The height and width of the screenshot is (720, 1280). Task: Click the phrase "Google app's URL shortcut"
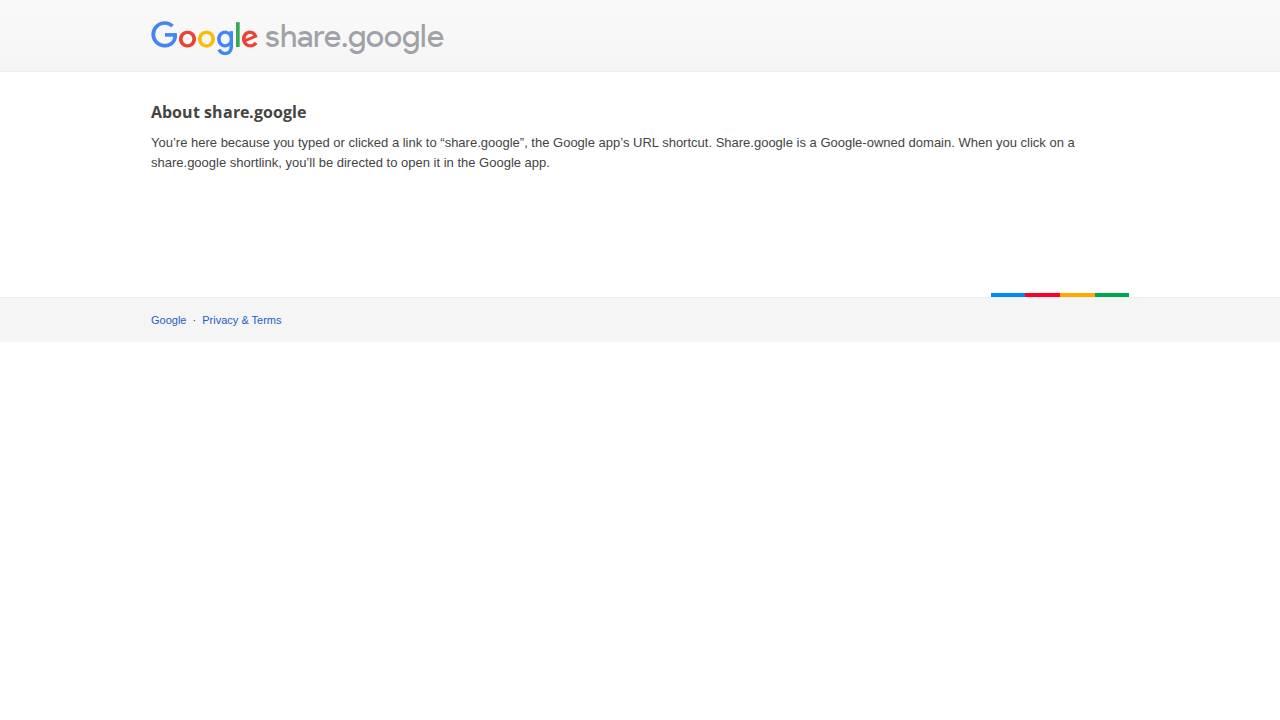click(631, 143)
